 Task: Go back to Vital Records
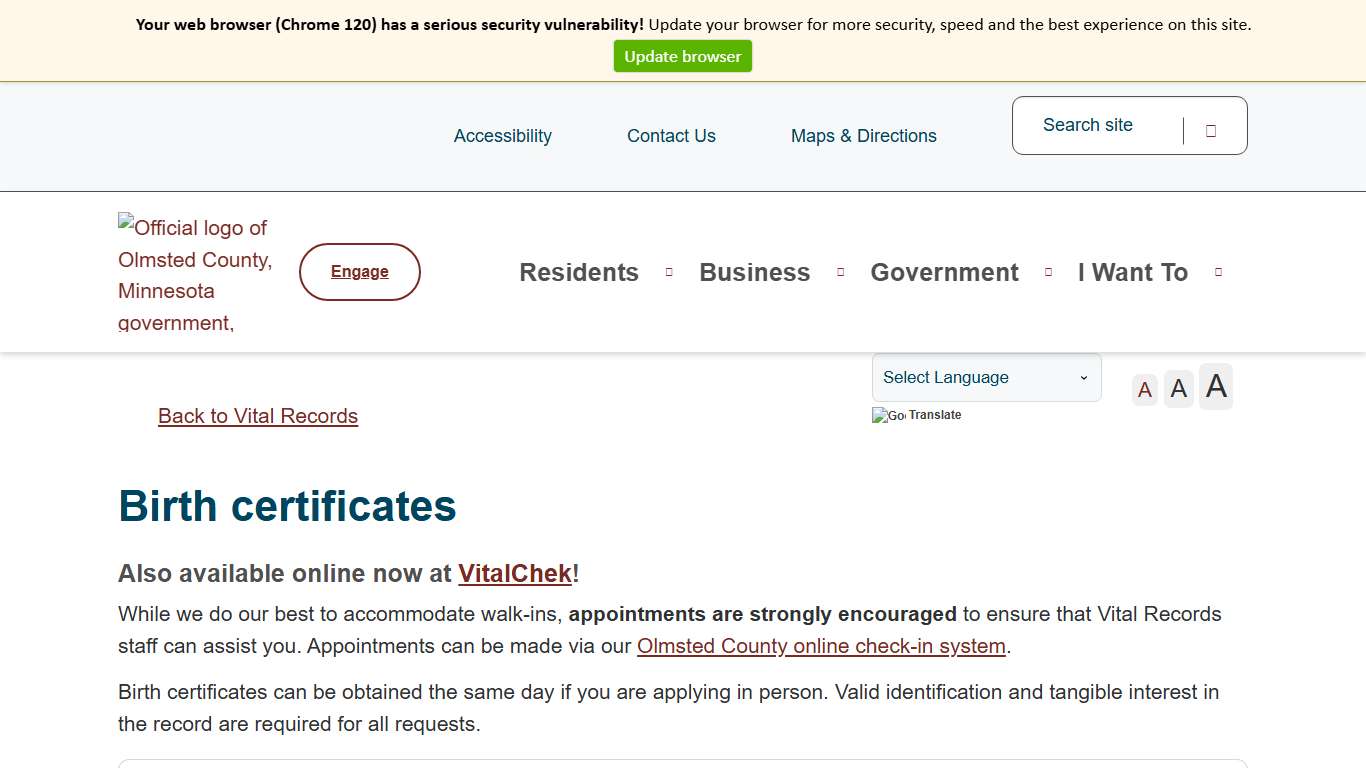point(258,416)
